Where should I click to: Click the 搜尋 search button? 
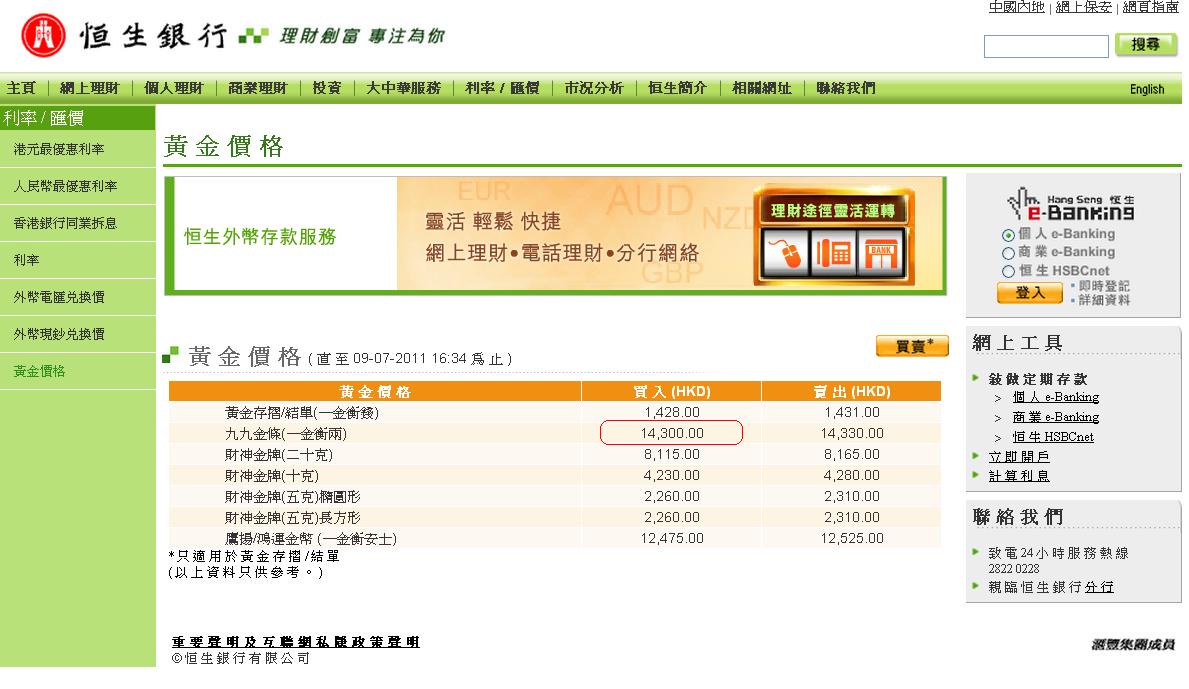1146,45
